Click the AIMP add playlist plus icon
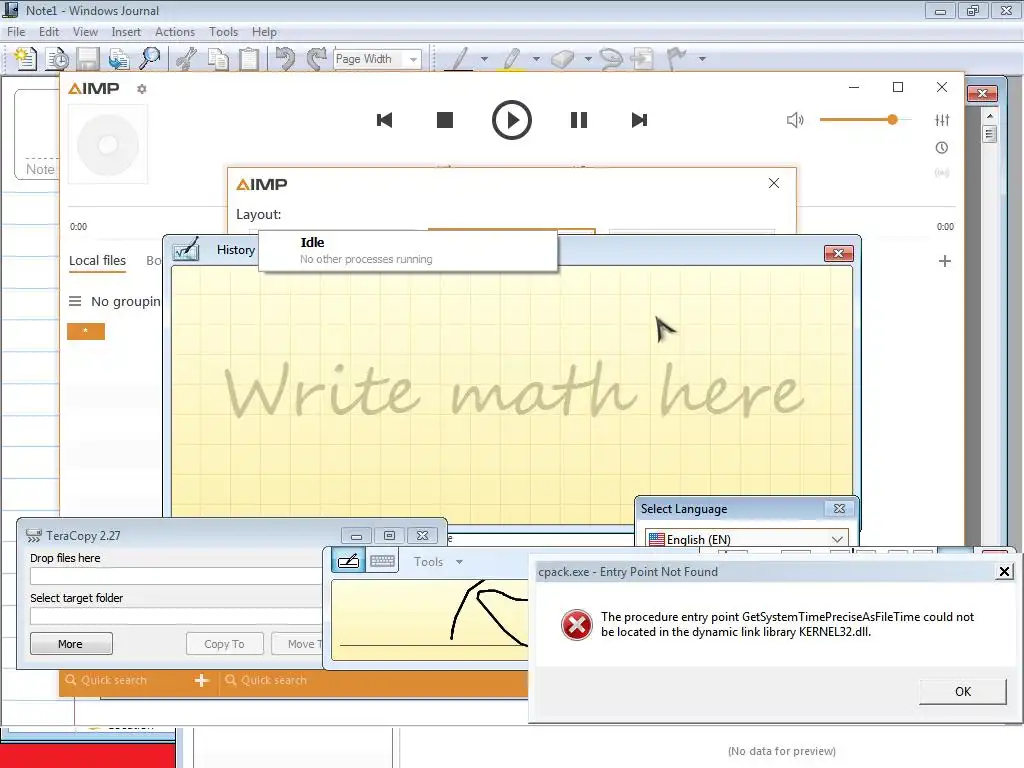The height and width of the screenshot is (768, 1024). tap(944, 261)
